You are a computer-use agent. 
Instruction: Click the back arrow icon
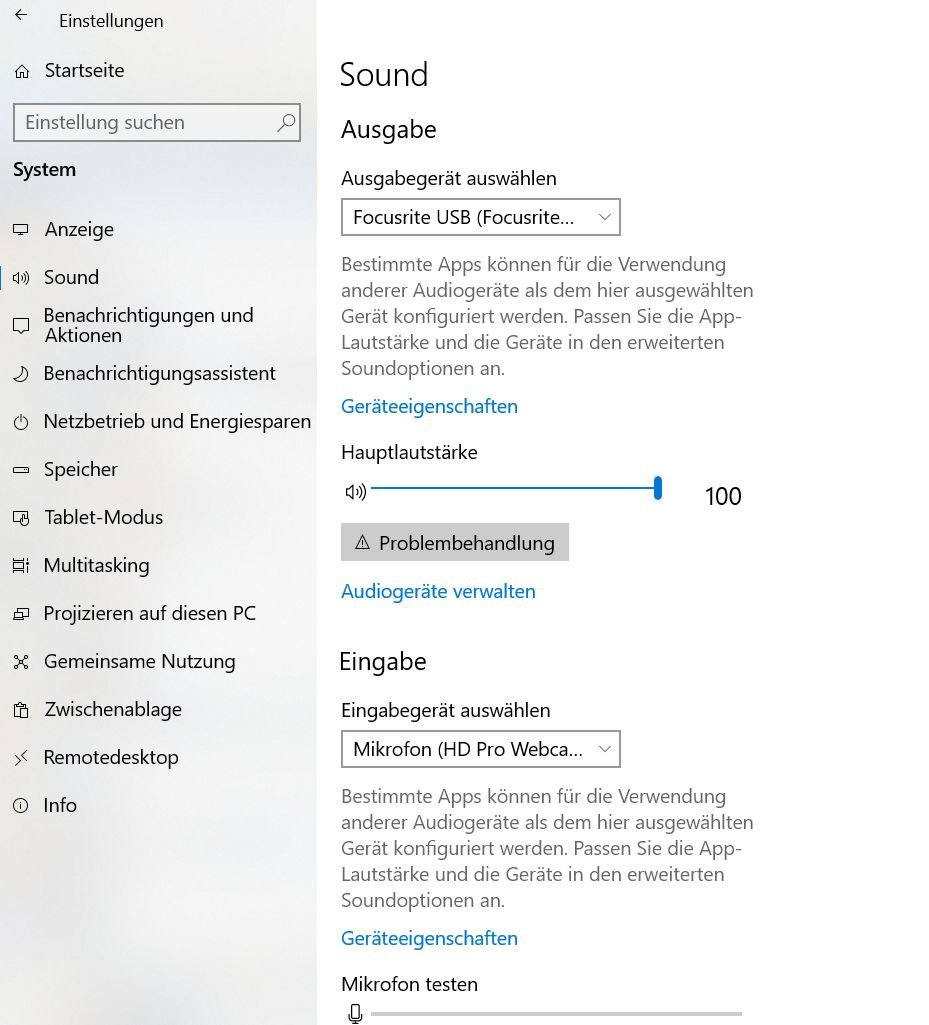click(21, 16)
